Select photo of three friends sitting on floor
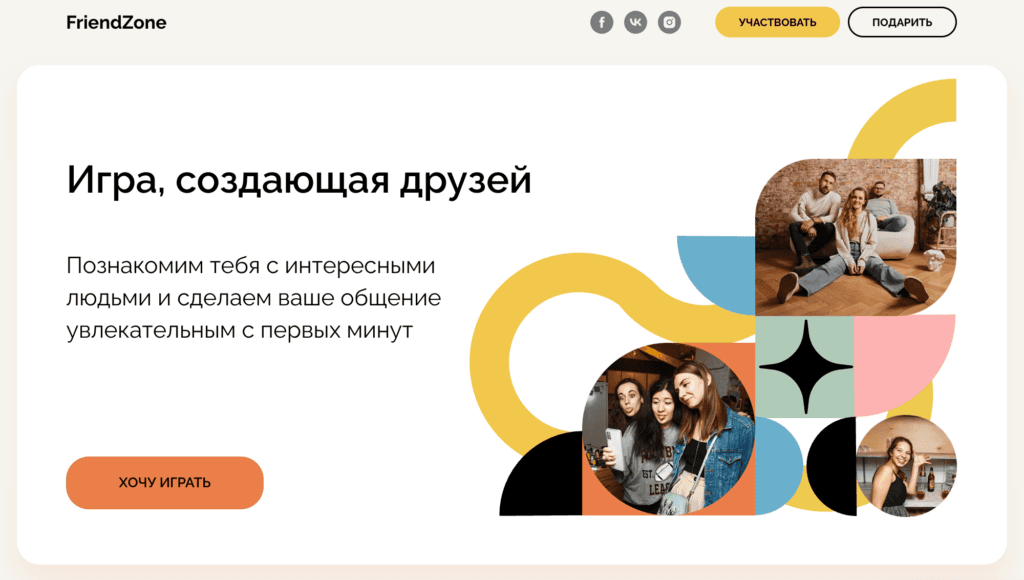The image size is (1024, 580). coord(855,237)
